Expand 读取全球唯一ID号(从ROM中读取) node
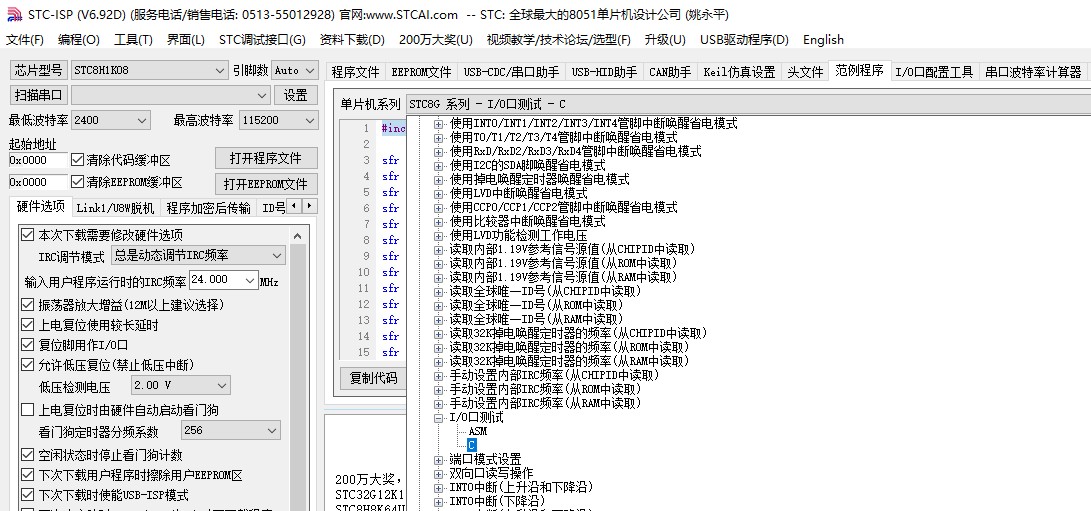The height and width of the screenshot is (511, 1091). pos(438,305)
